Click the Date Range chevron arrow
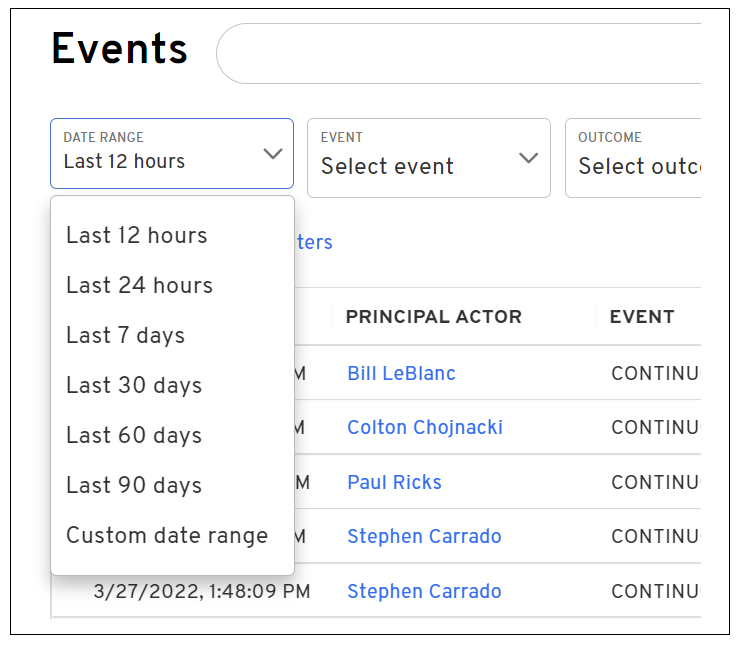This screenshot has height=646, width=743. [x=272, y=154]
